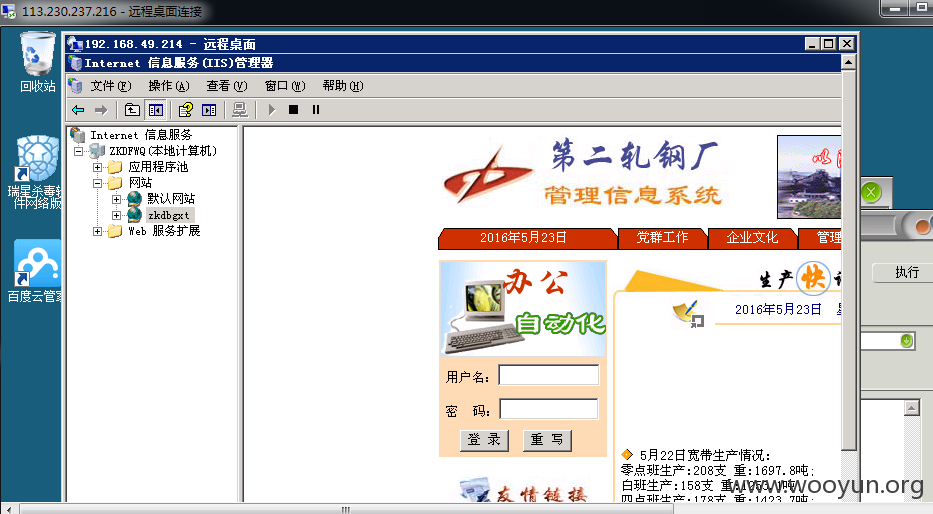Click the scroll up arrow in right panel
933x514 pixels.
pos(912,408)
